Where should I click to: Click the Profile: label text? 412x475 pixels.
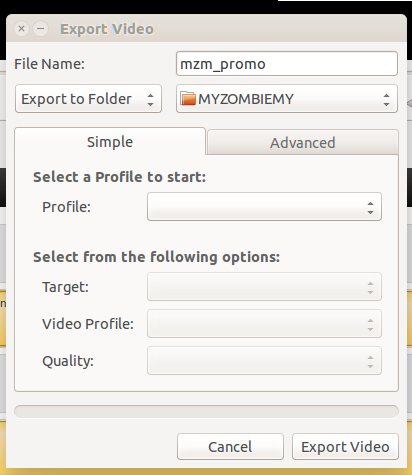click(x=66, y=207)
